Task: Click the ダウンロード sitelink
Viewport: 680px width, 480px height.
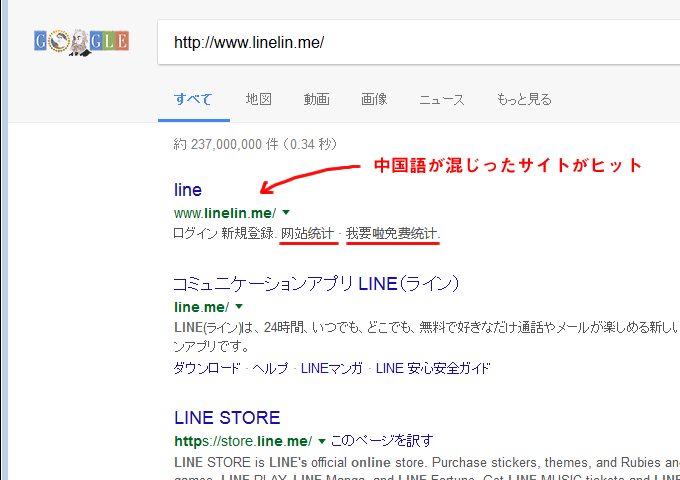Action: tap(207, 368)
